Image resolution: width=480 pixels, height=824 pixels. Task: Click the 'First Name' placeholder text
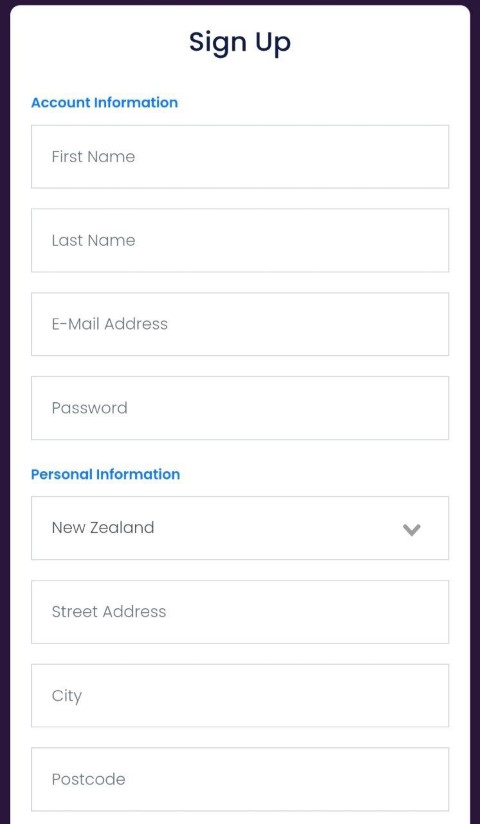(93, 157)
